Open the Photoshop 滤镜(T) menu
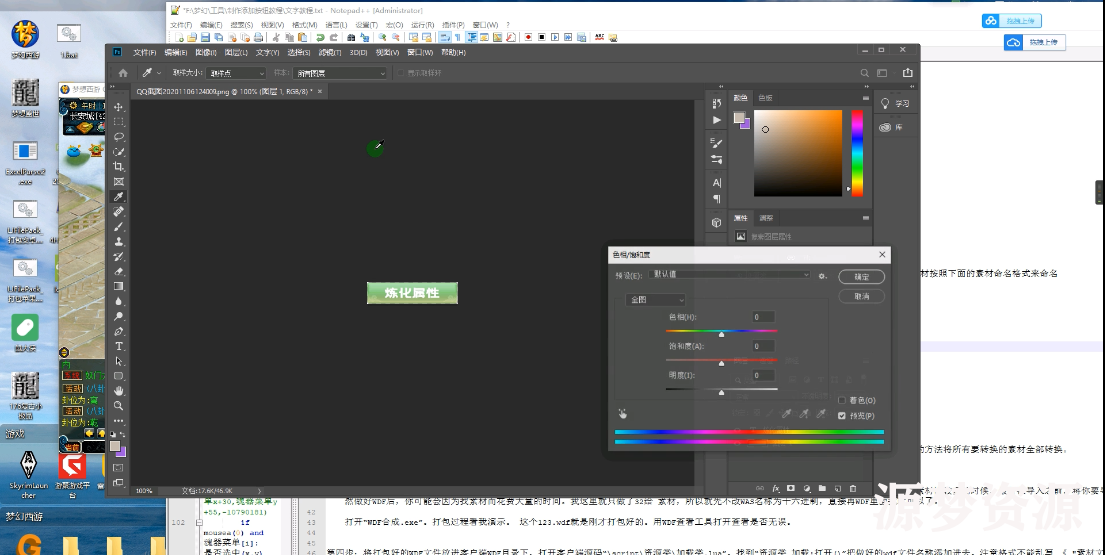 coord(329,52)
